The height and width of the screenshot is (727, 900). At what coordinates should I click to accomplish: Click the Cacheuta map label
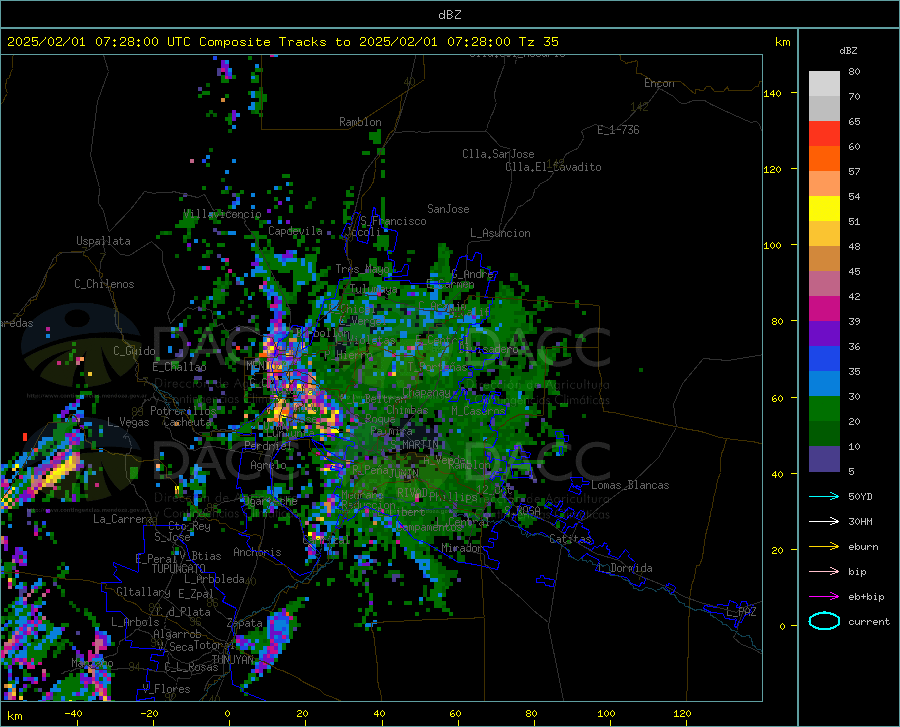pyautogui.click(x=187, y=422)
